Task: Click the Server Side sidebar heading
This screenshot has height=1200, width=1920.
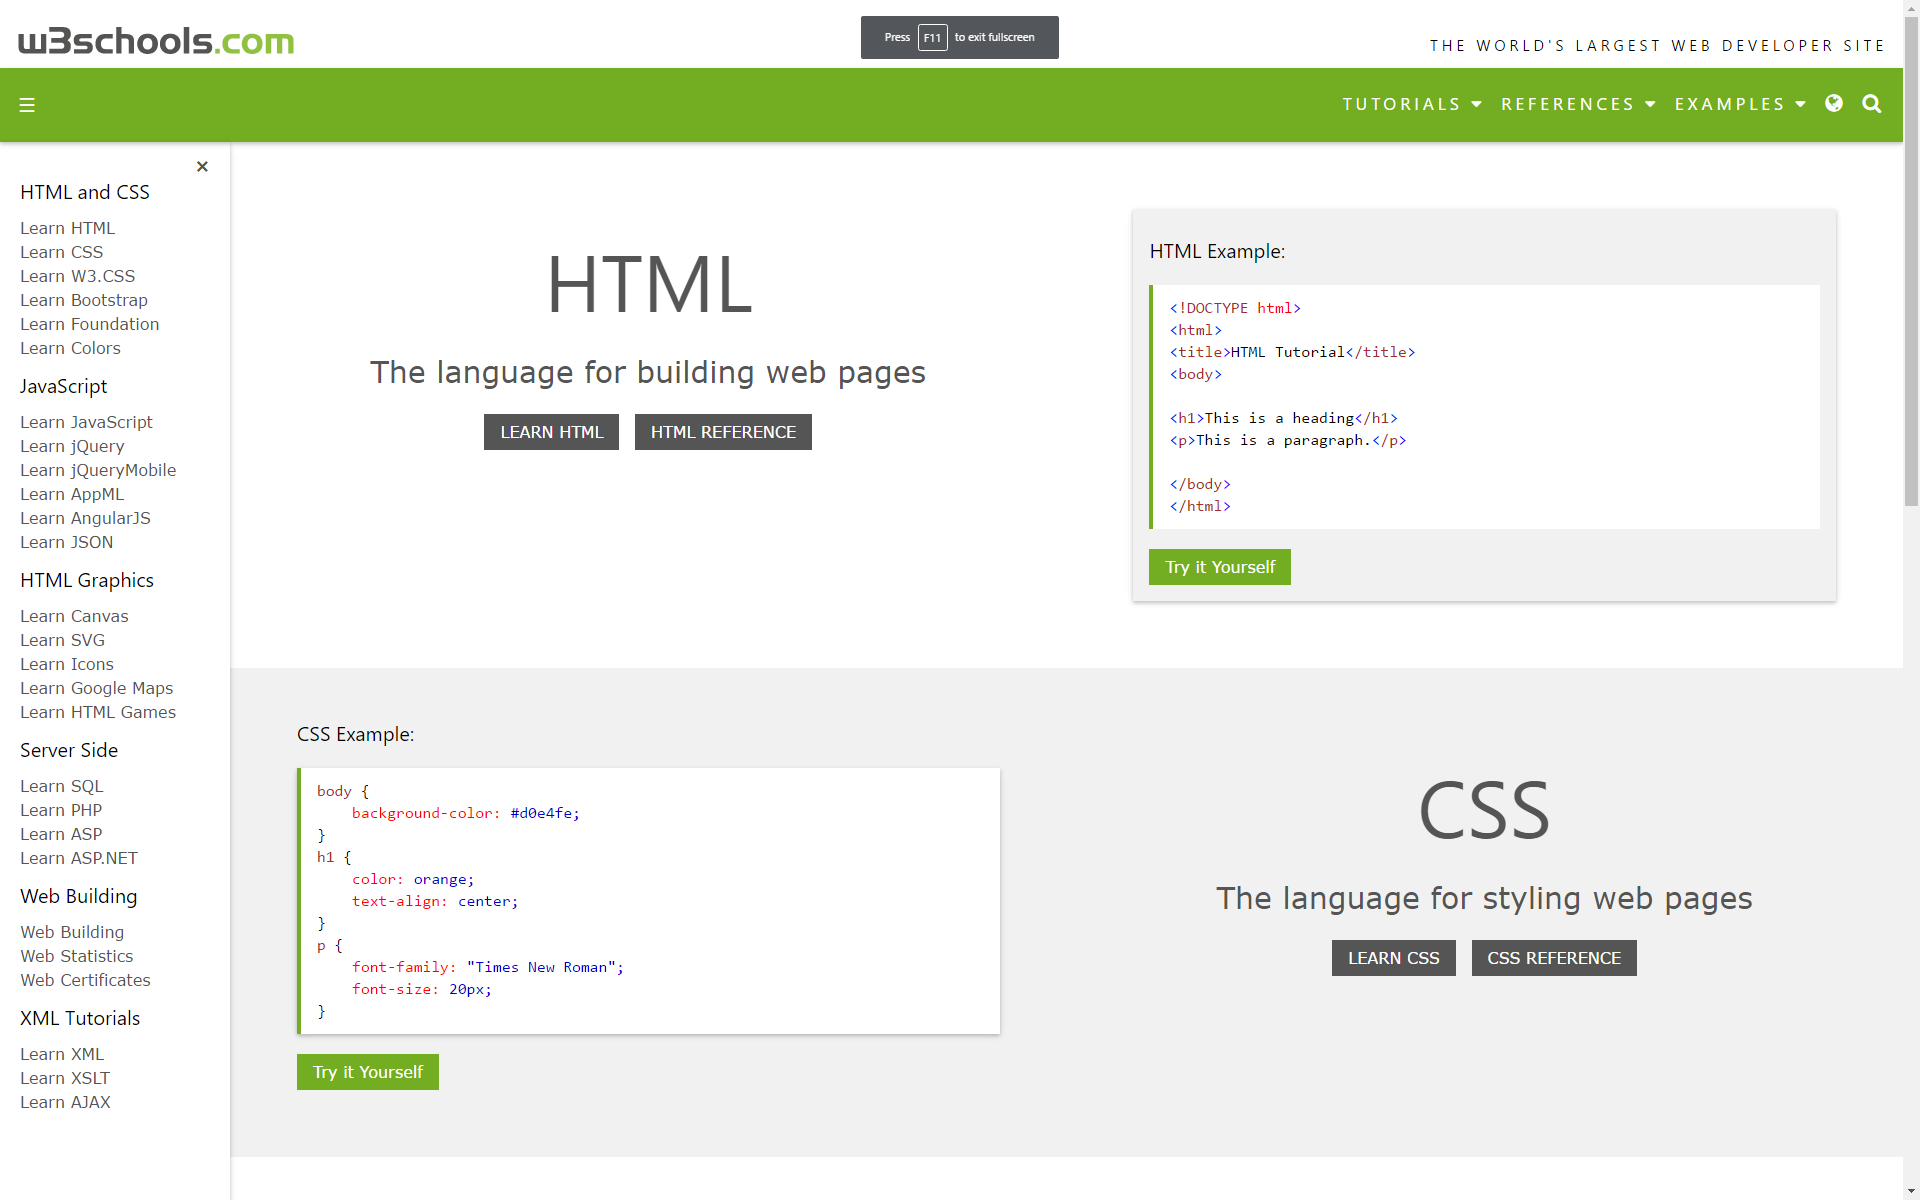Action: [x=69, y=750]
